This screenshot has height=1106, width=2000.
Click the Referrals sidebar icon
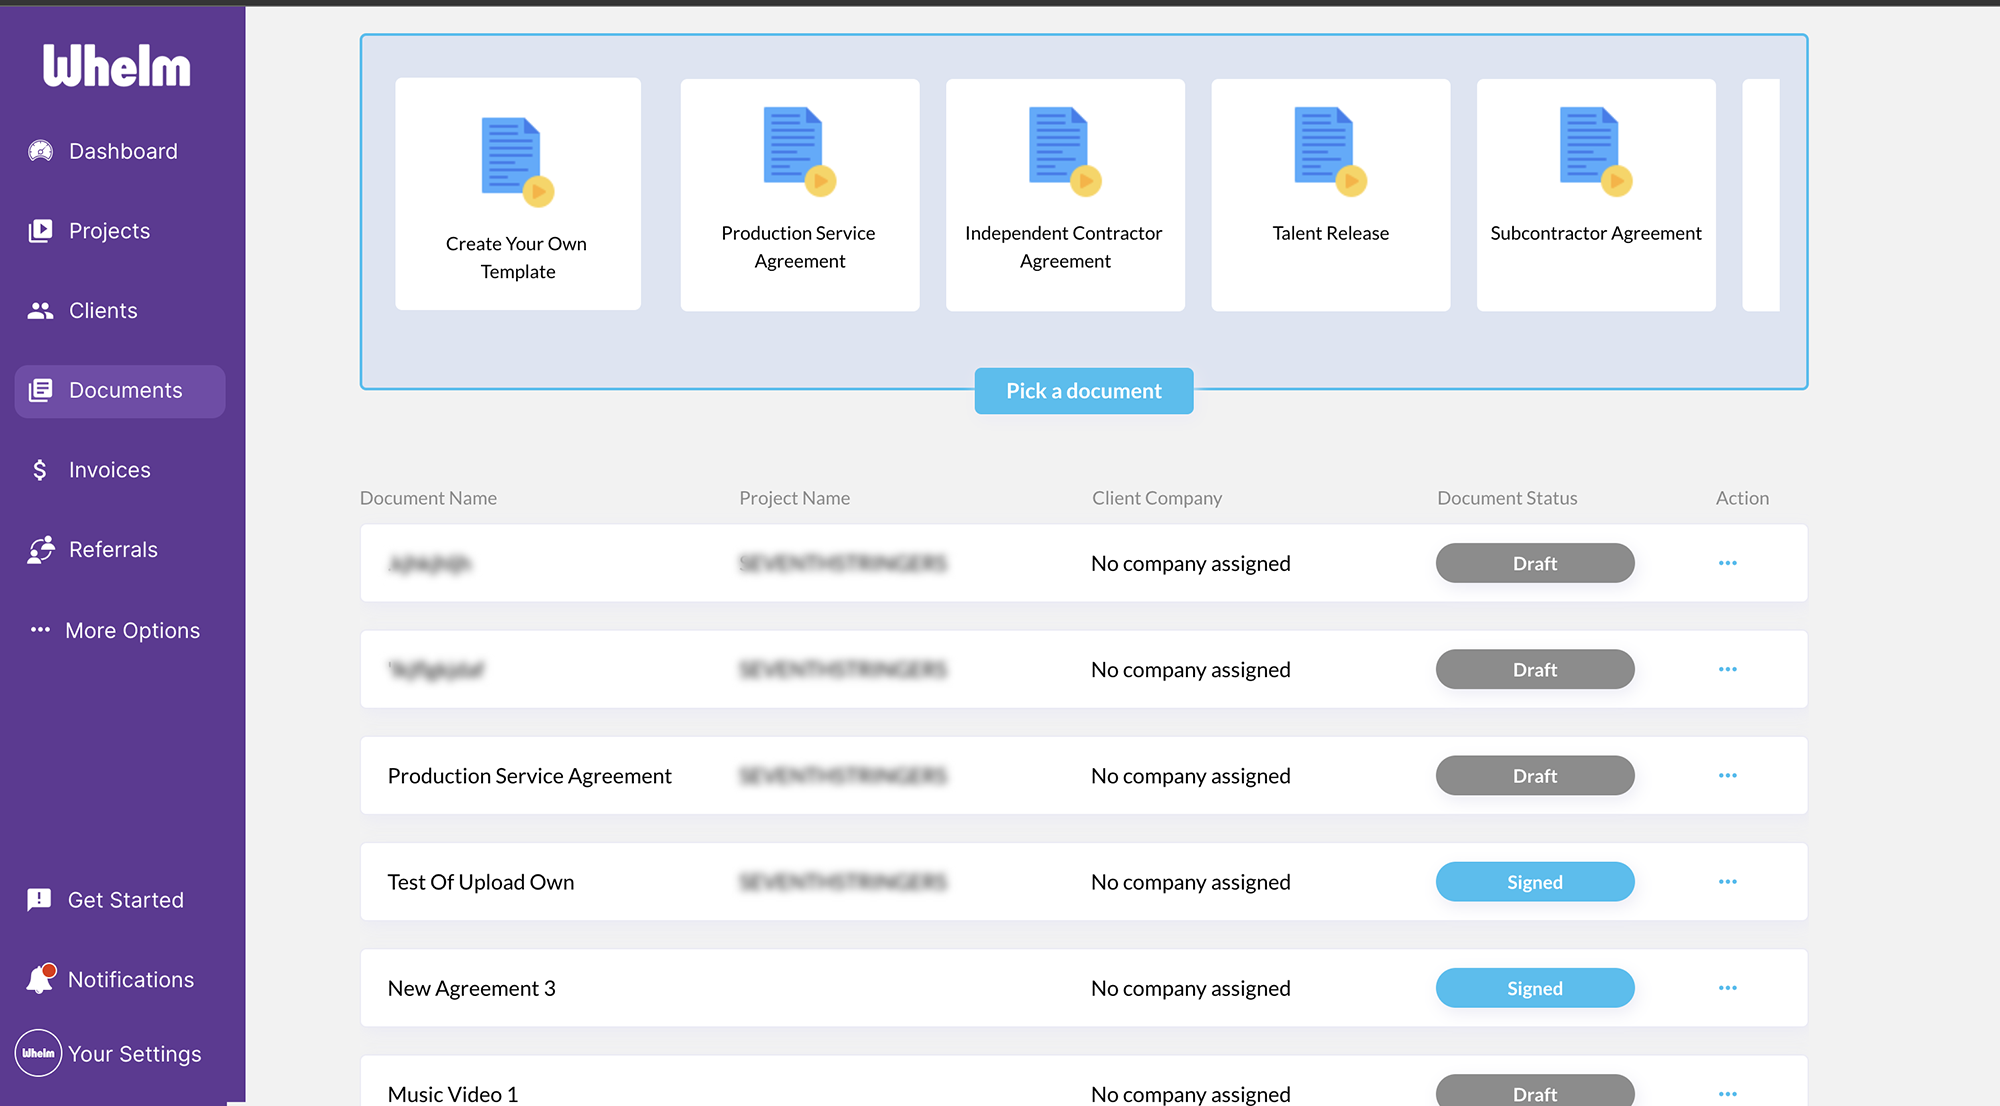tap(40, 550)
